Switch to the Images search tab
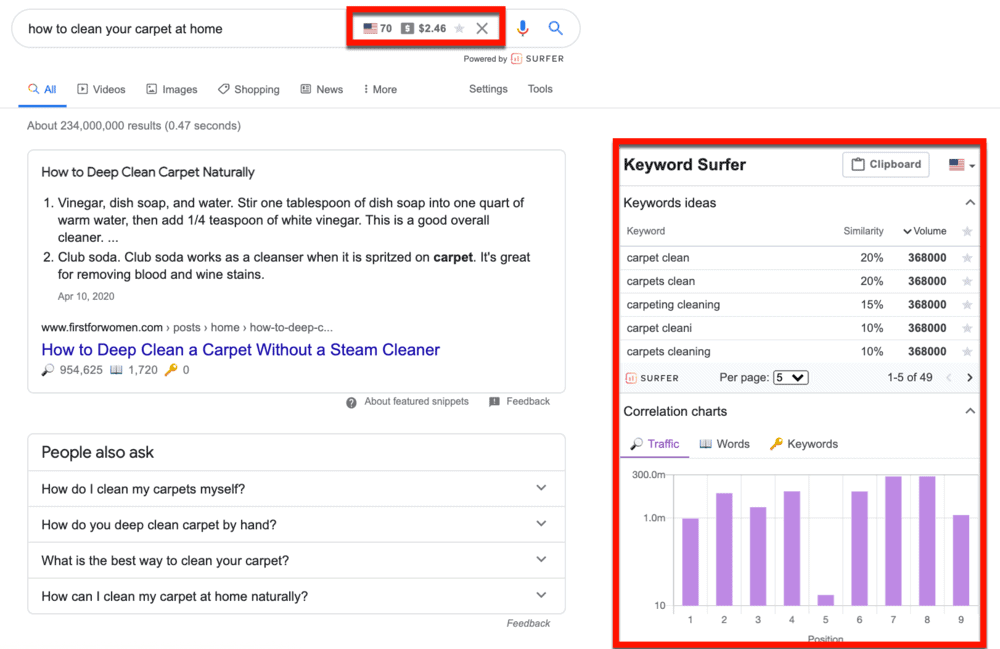 coord(171,89)
